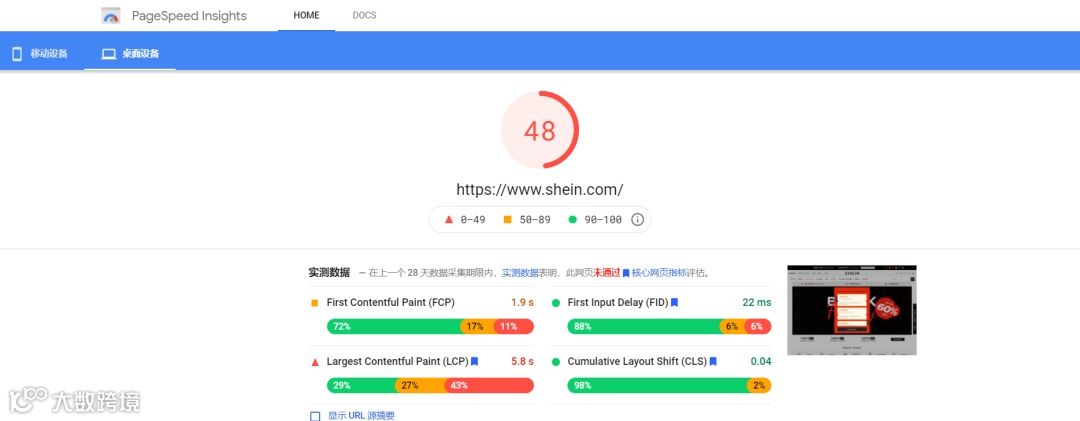Click the FCP distribution bar
This screenshot has width=1080, height=421.
(x=430, y=327)
